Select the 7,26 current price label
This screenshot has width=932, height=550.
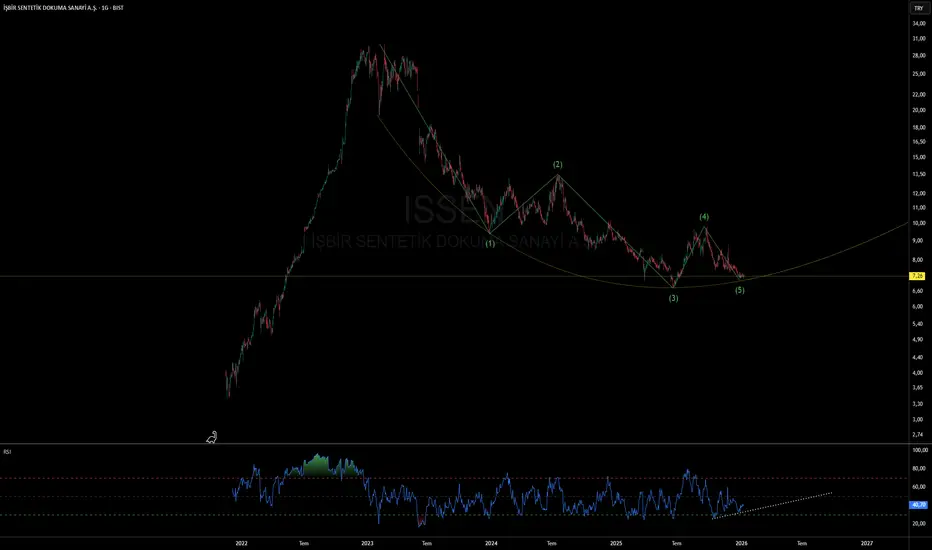[x=918, y=276]
